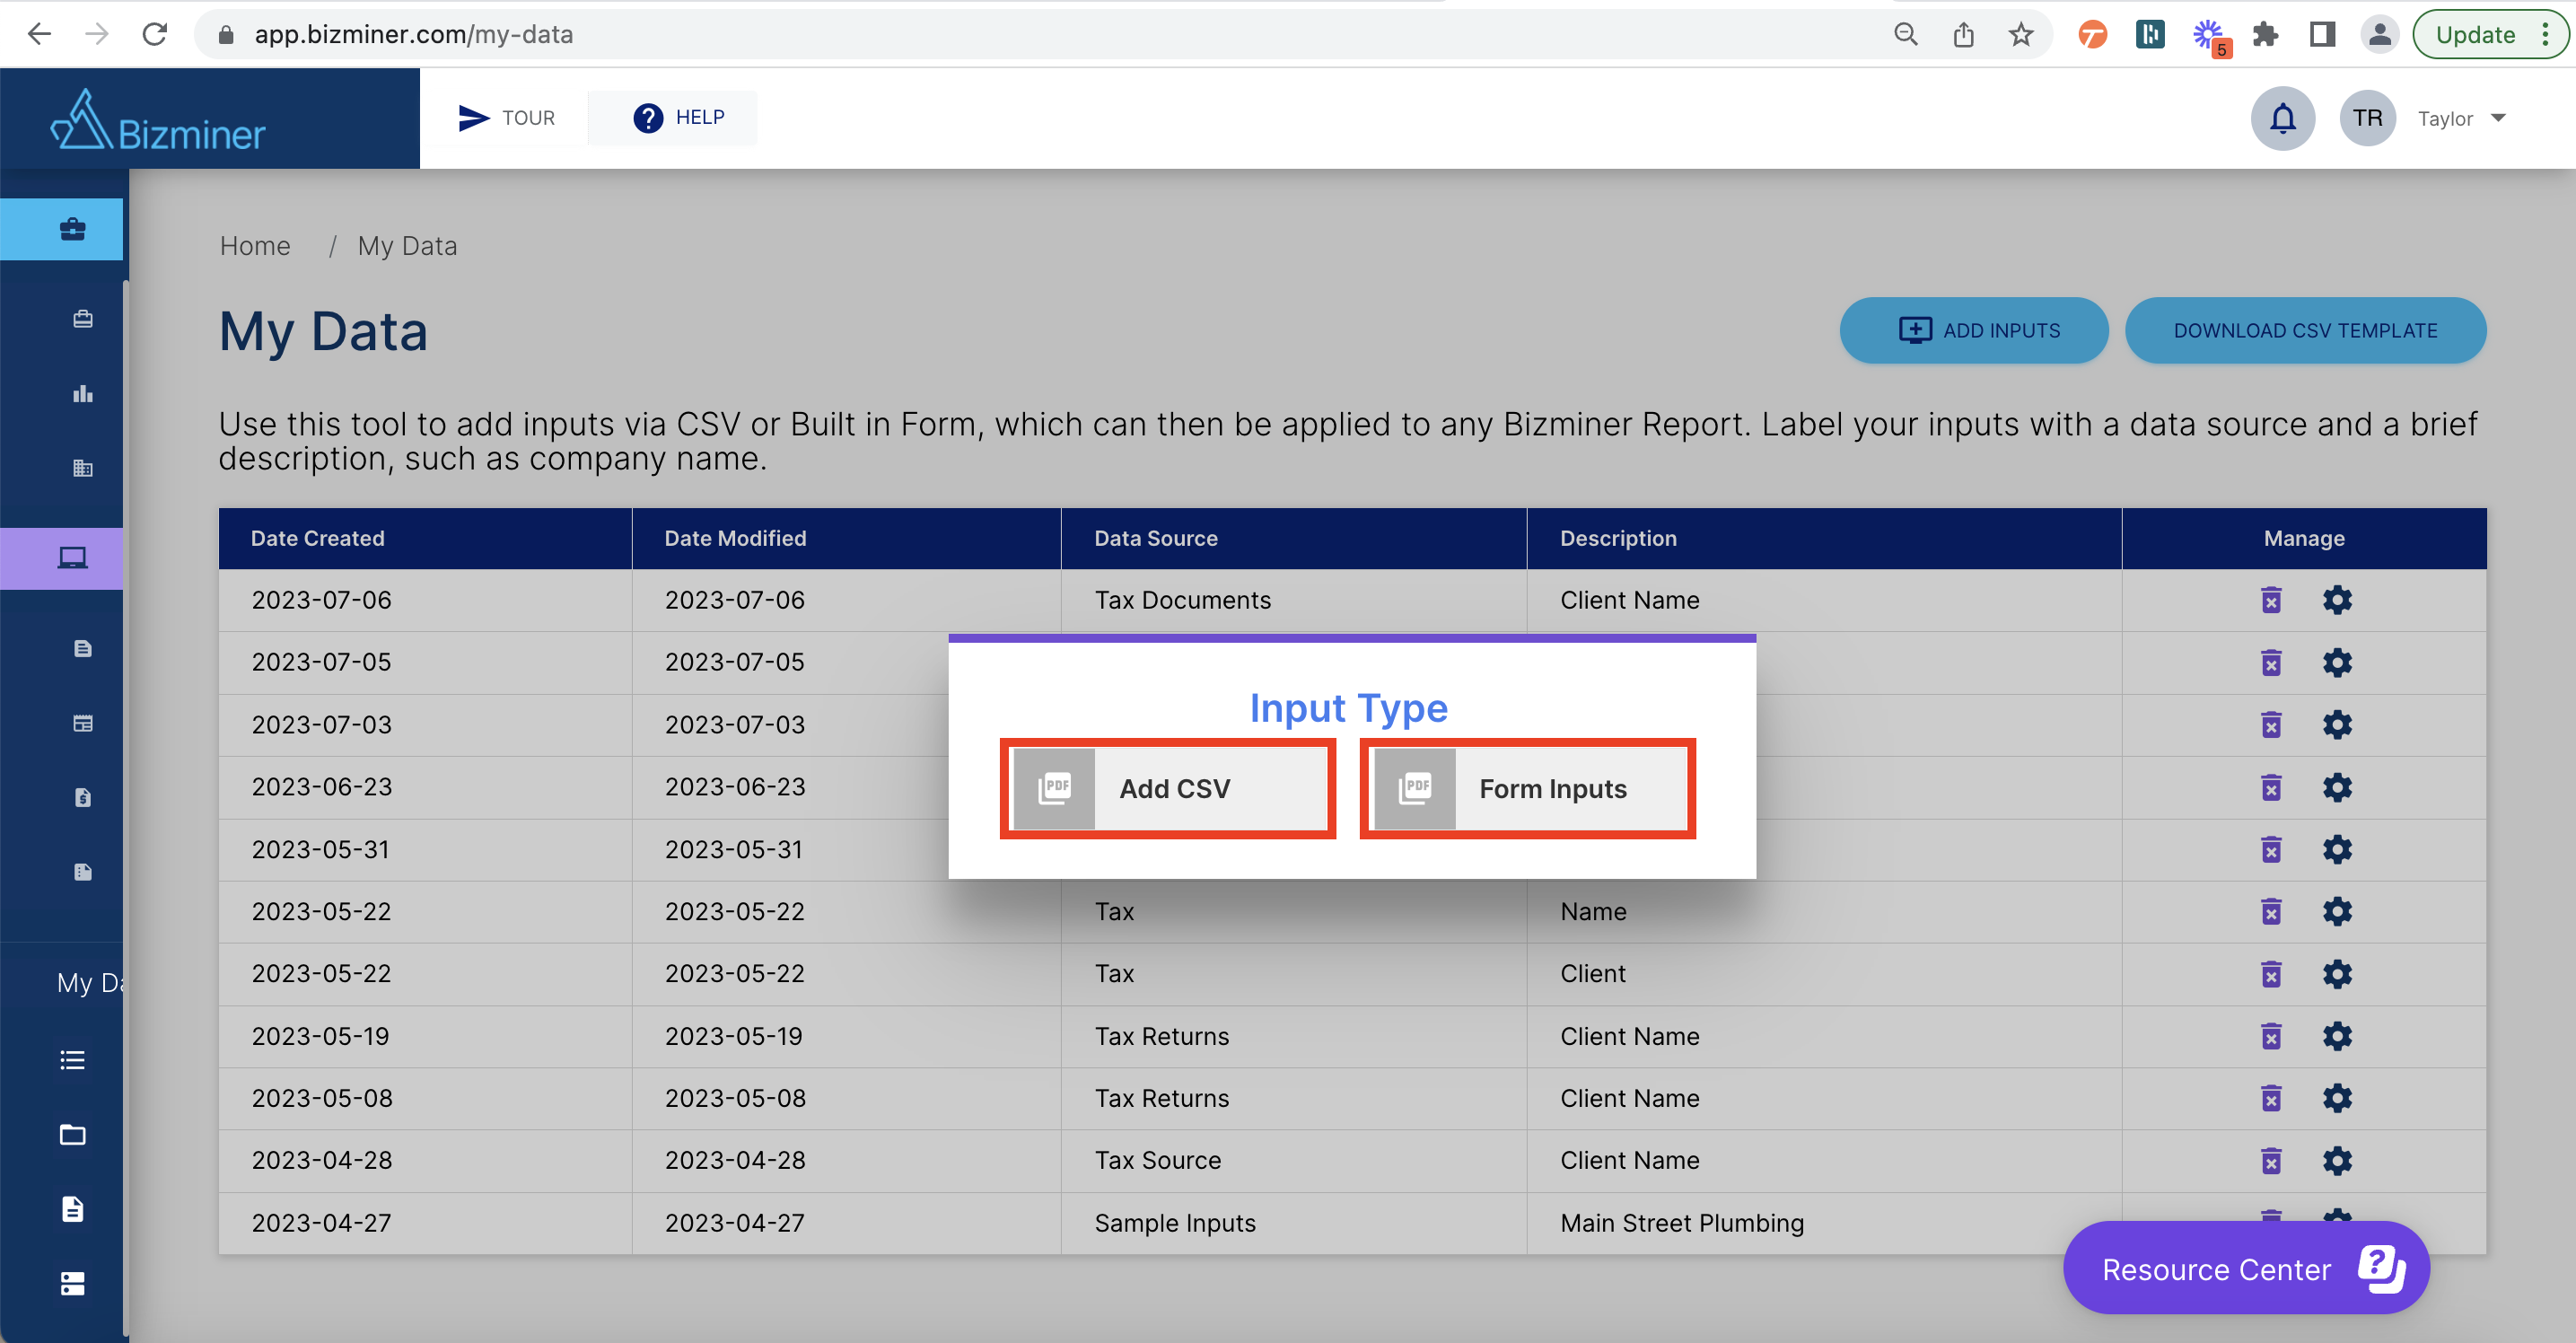Open the HELP menu
2576x1343 pixels.
(x=677, y=118)
